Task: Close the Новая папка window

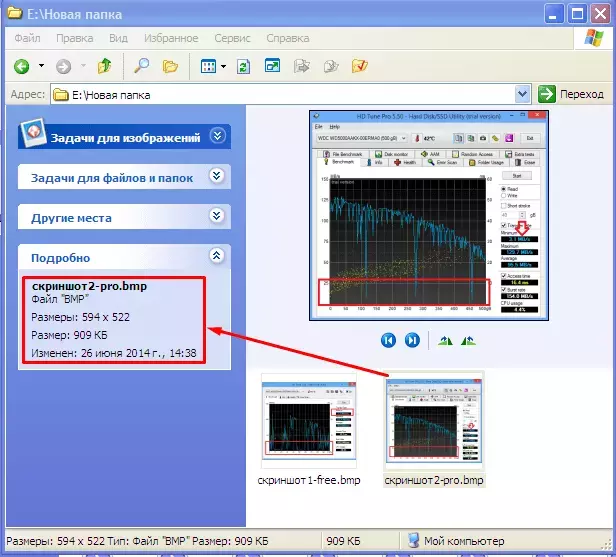Action: click(x=601, y=14)
